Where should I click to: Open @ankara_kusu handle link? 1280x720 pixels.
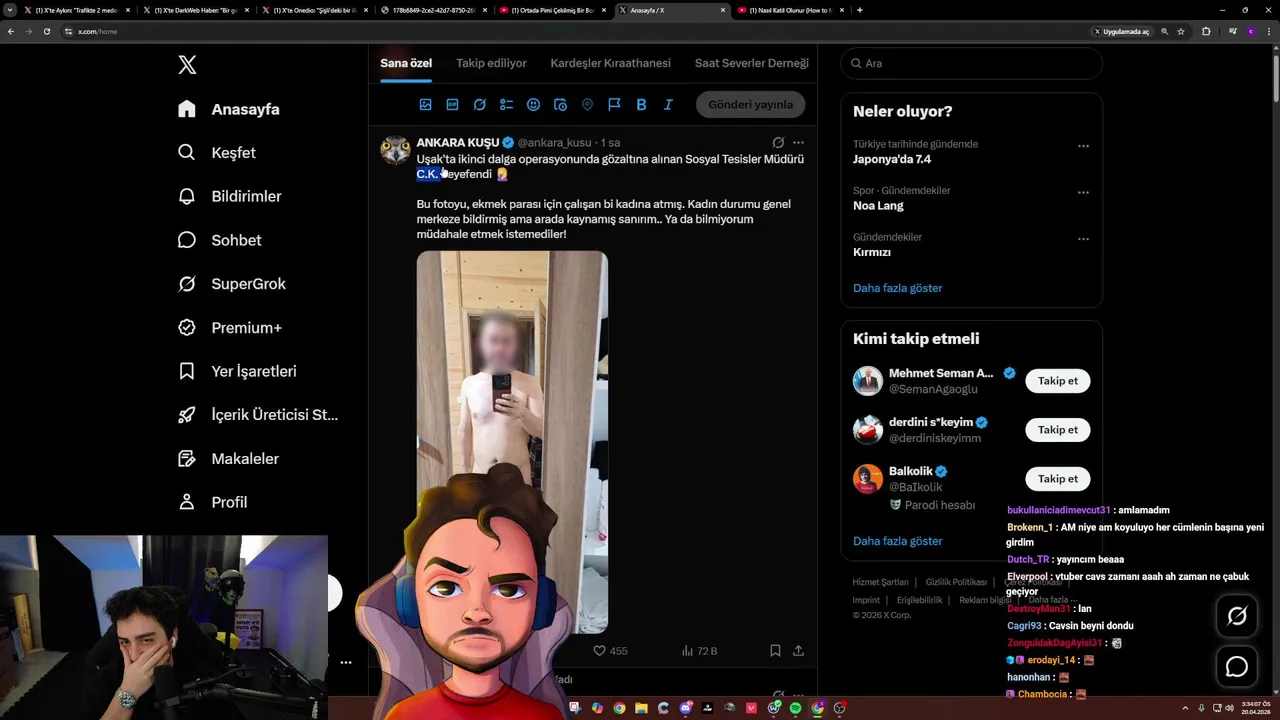tap(554, 143)
